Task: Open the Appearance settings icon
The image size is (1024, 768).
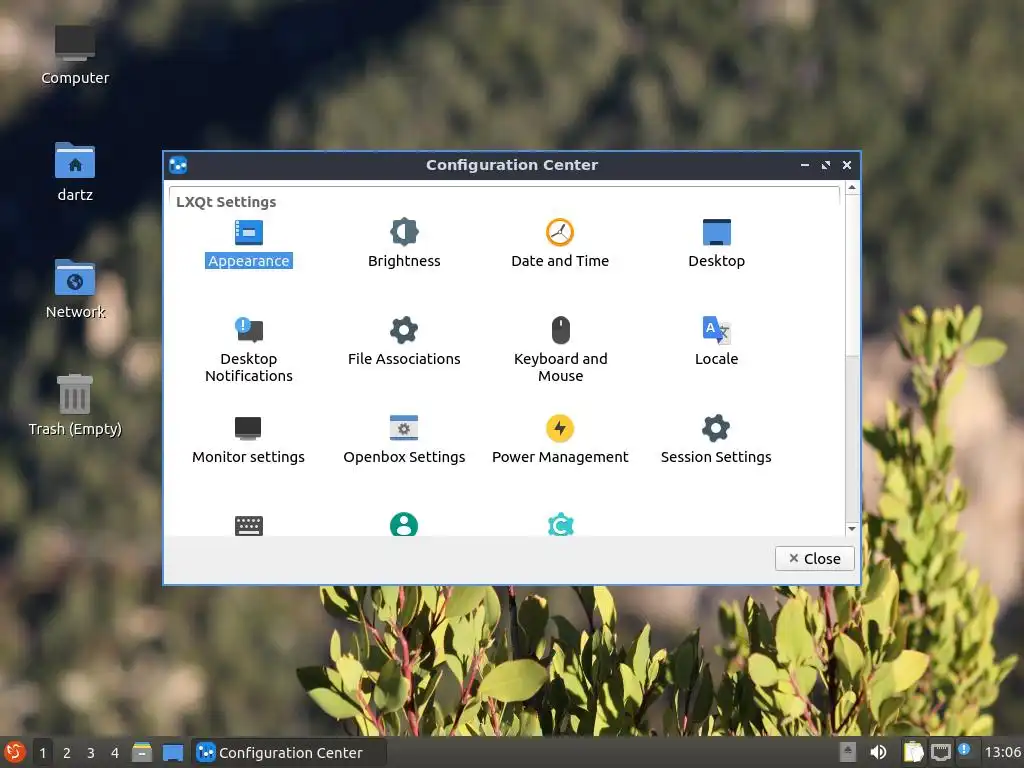Action: coord(248,232)
